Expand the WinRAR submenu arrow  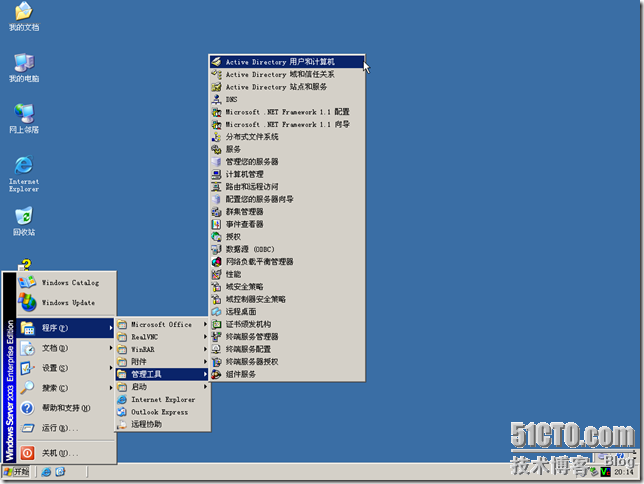(205, 350)
